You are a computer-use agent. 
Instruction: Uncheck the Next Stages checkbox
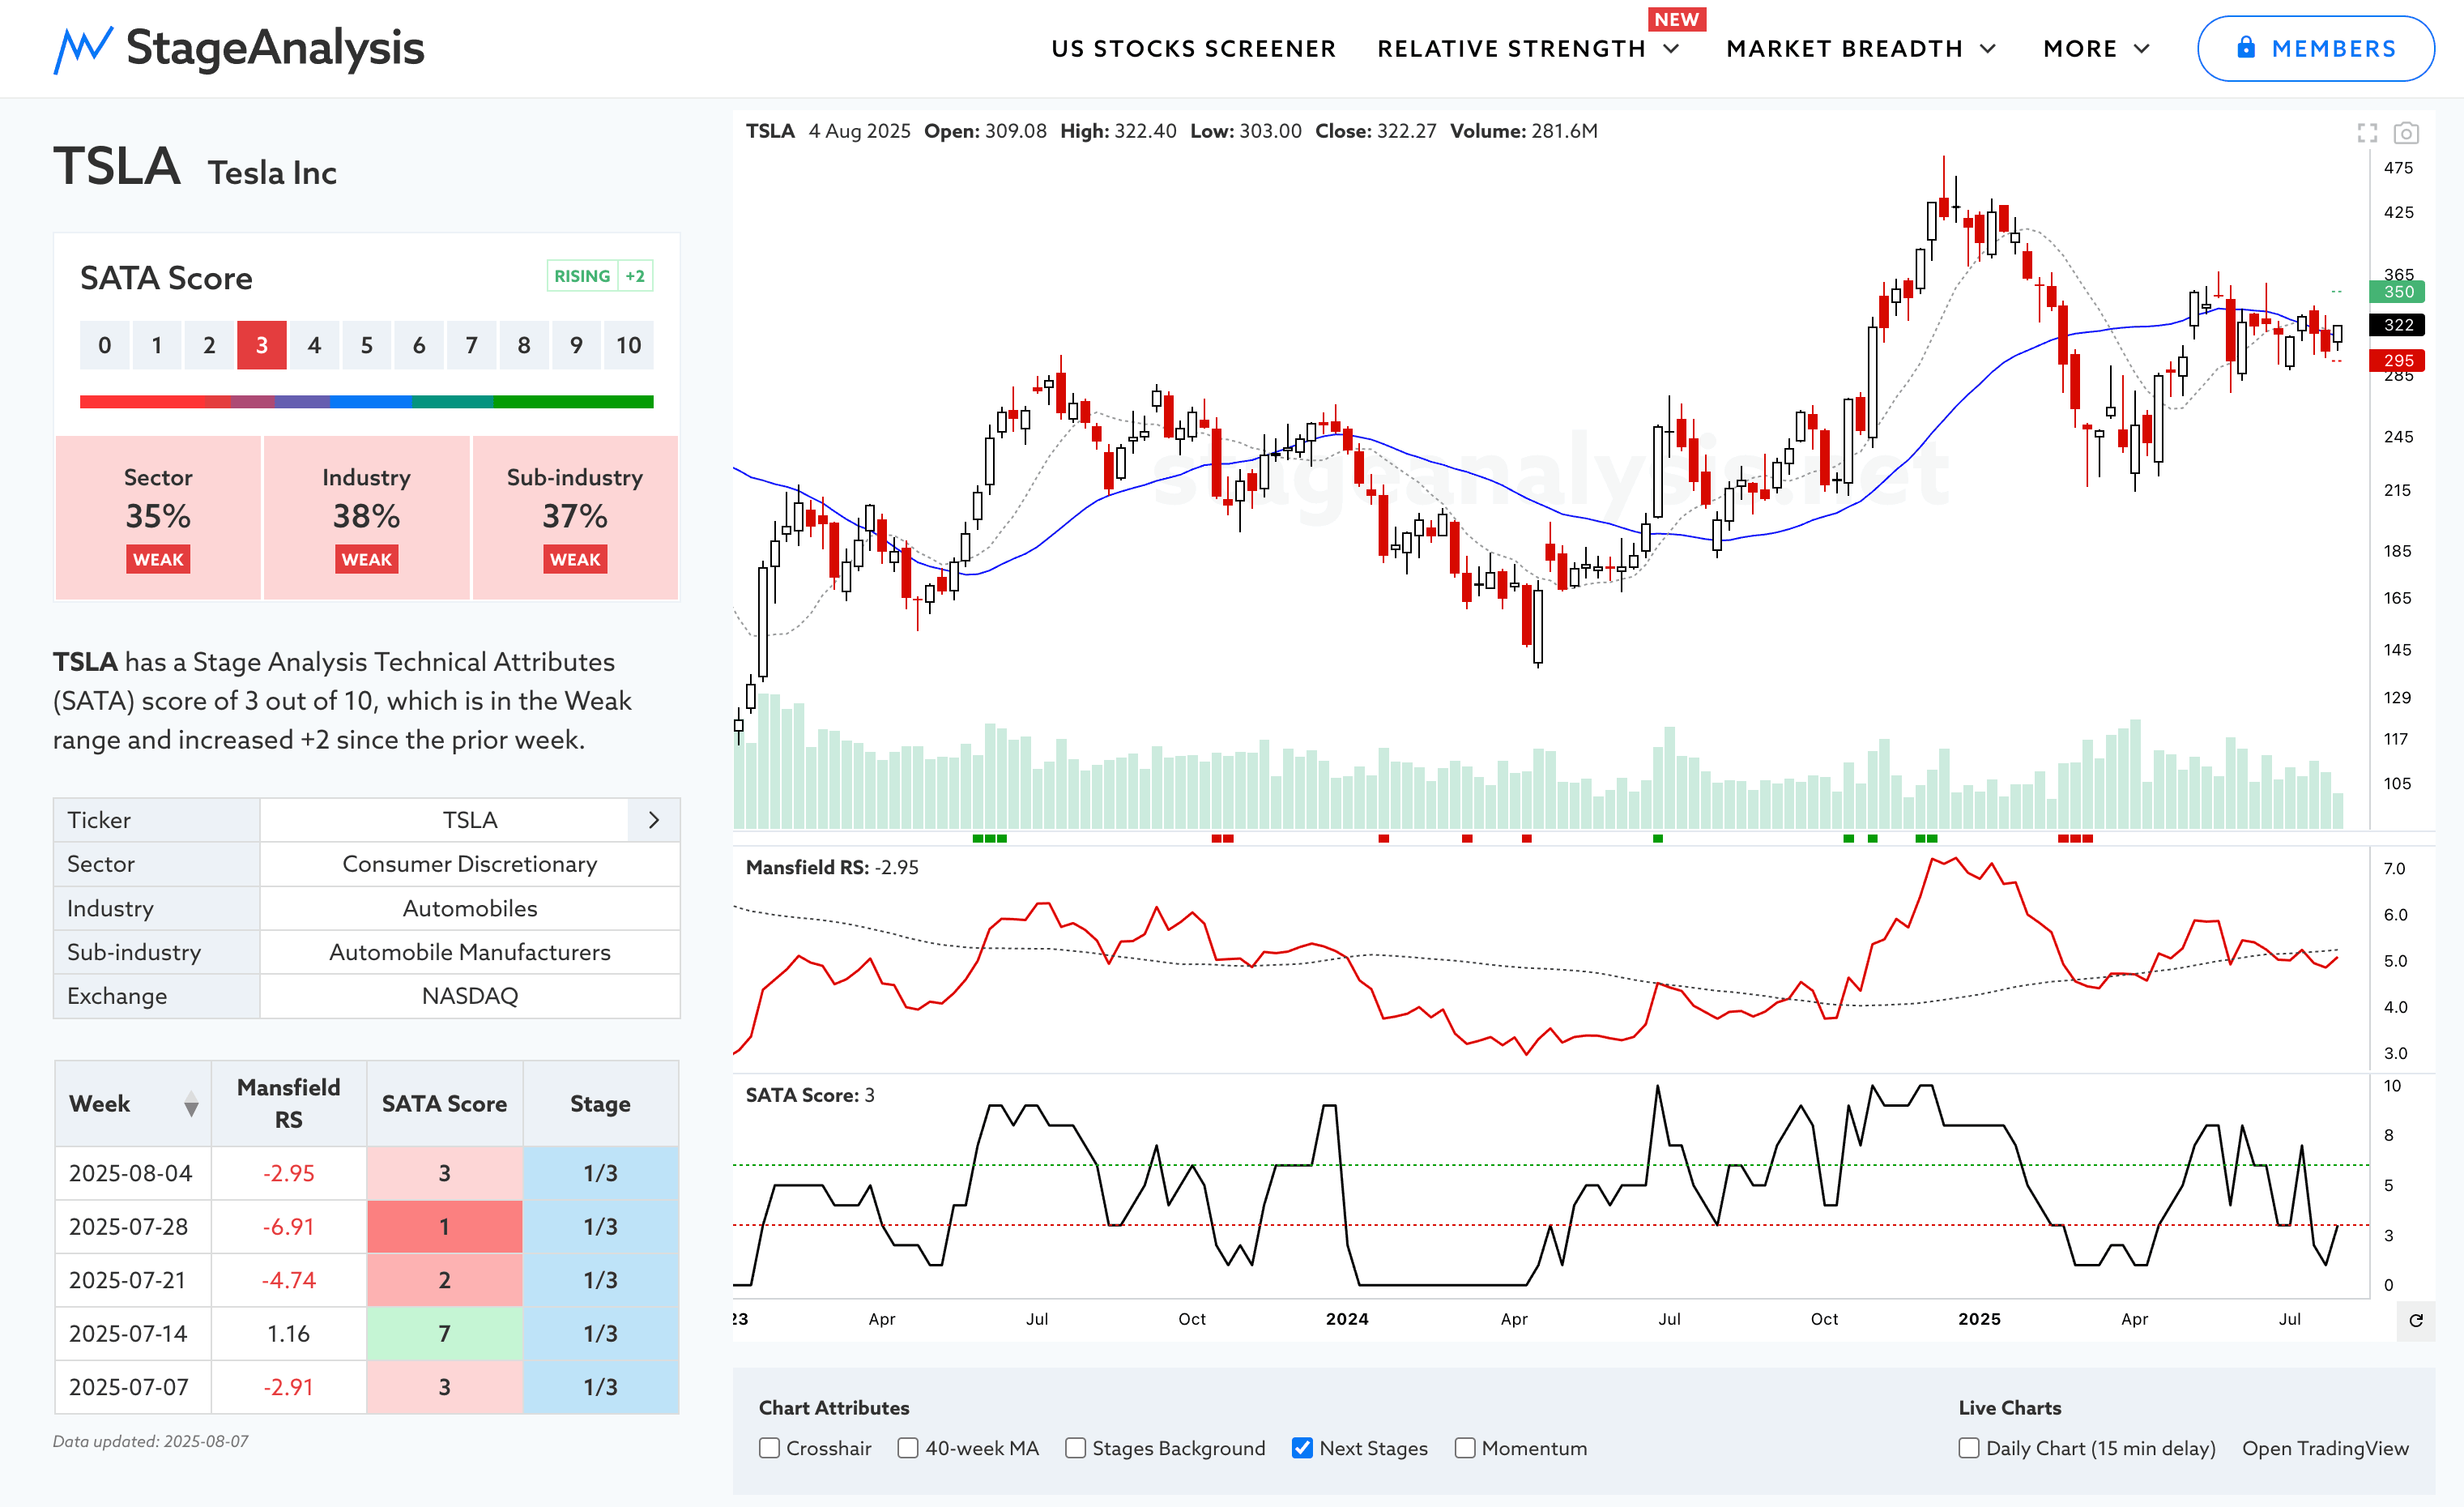(x=1302, y=1448)
